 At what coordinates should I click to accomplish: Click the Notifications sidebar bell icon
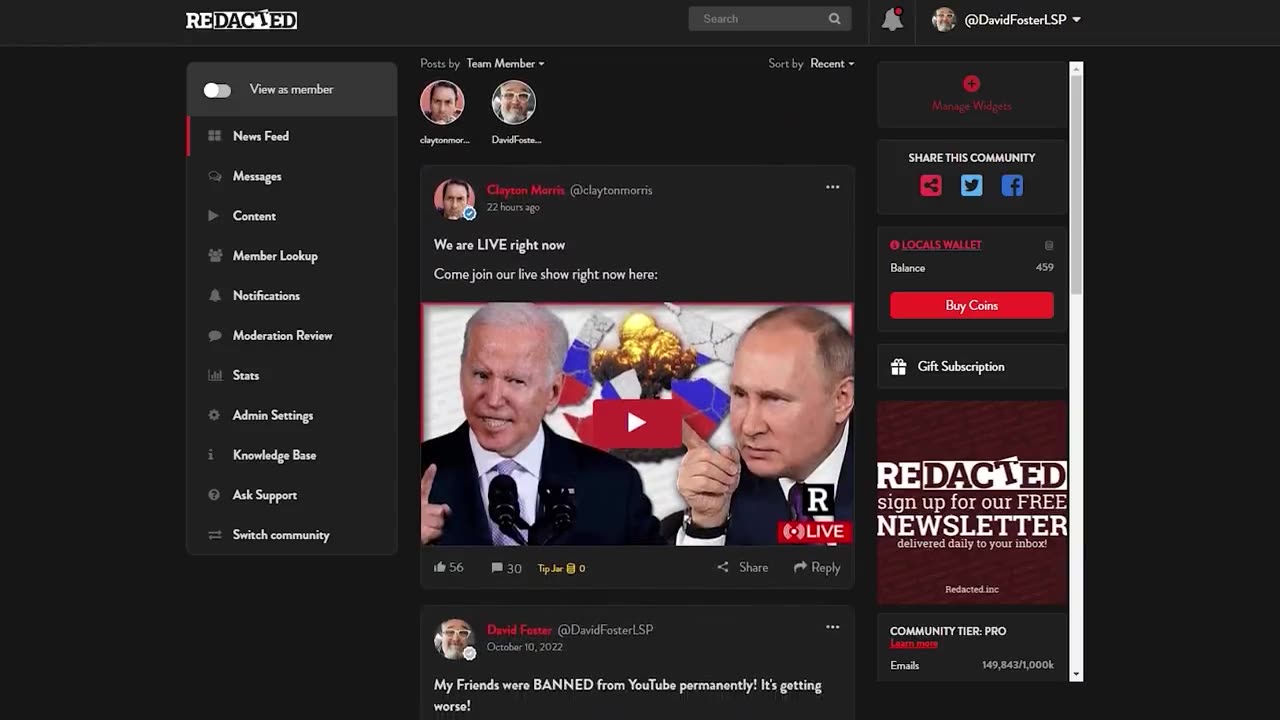click(214, 296)
